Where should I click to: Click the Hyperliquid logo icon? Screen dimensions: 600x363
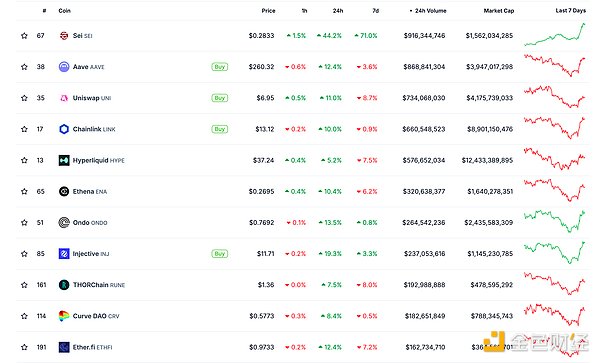64,160
